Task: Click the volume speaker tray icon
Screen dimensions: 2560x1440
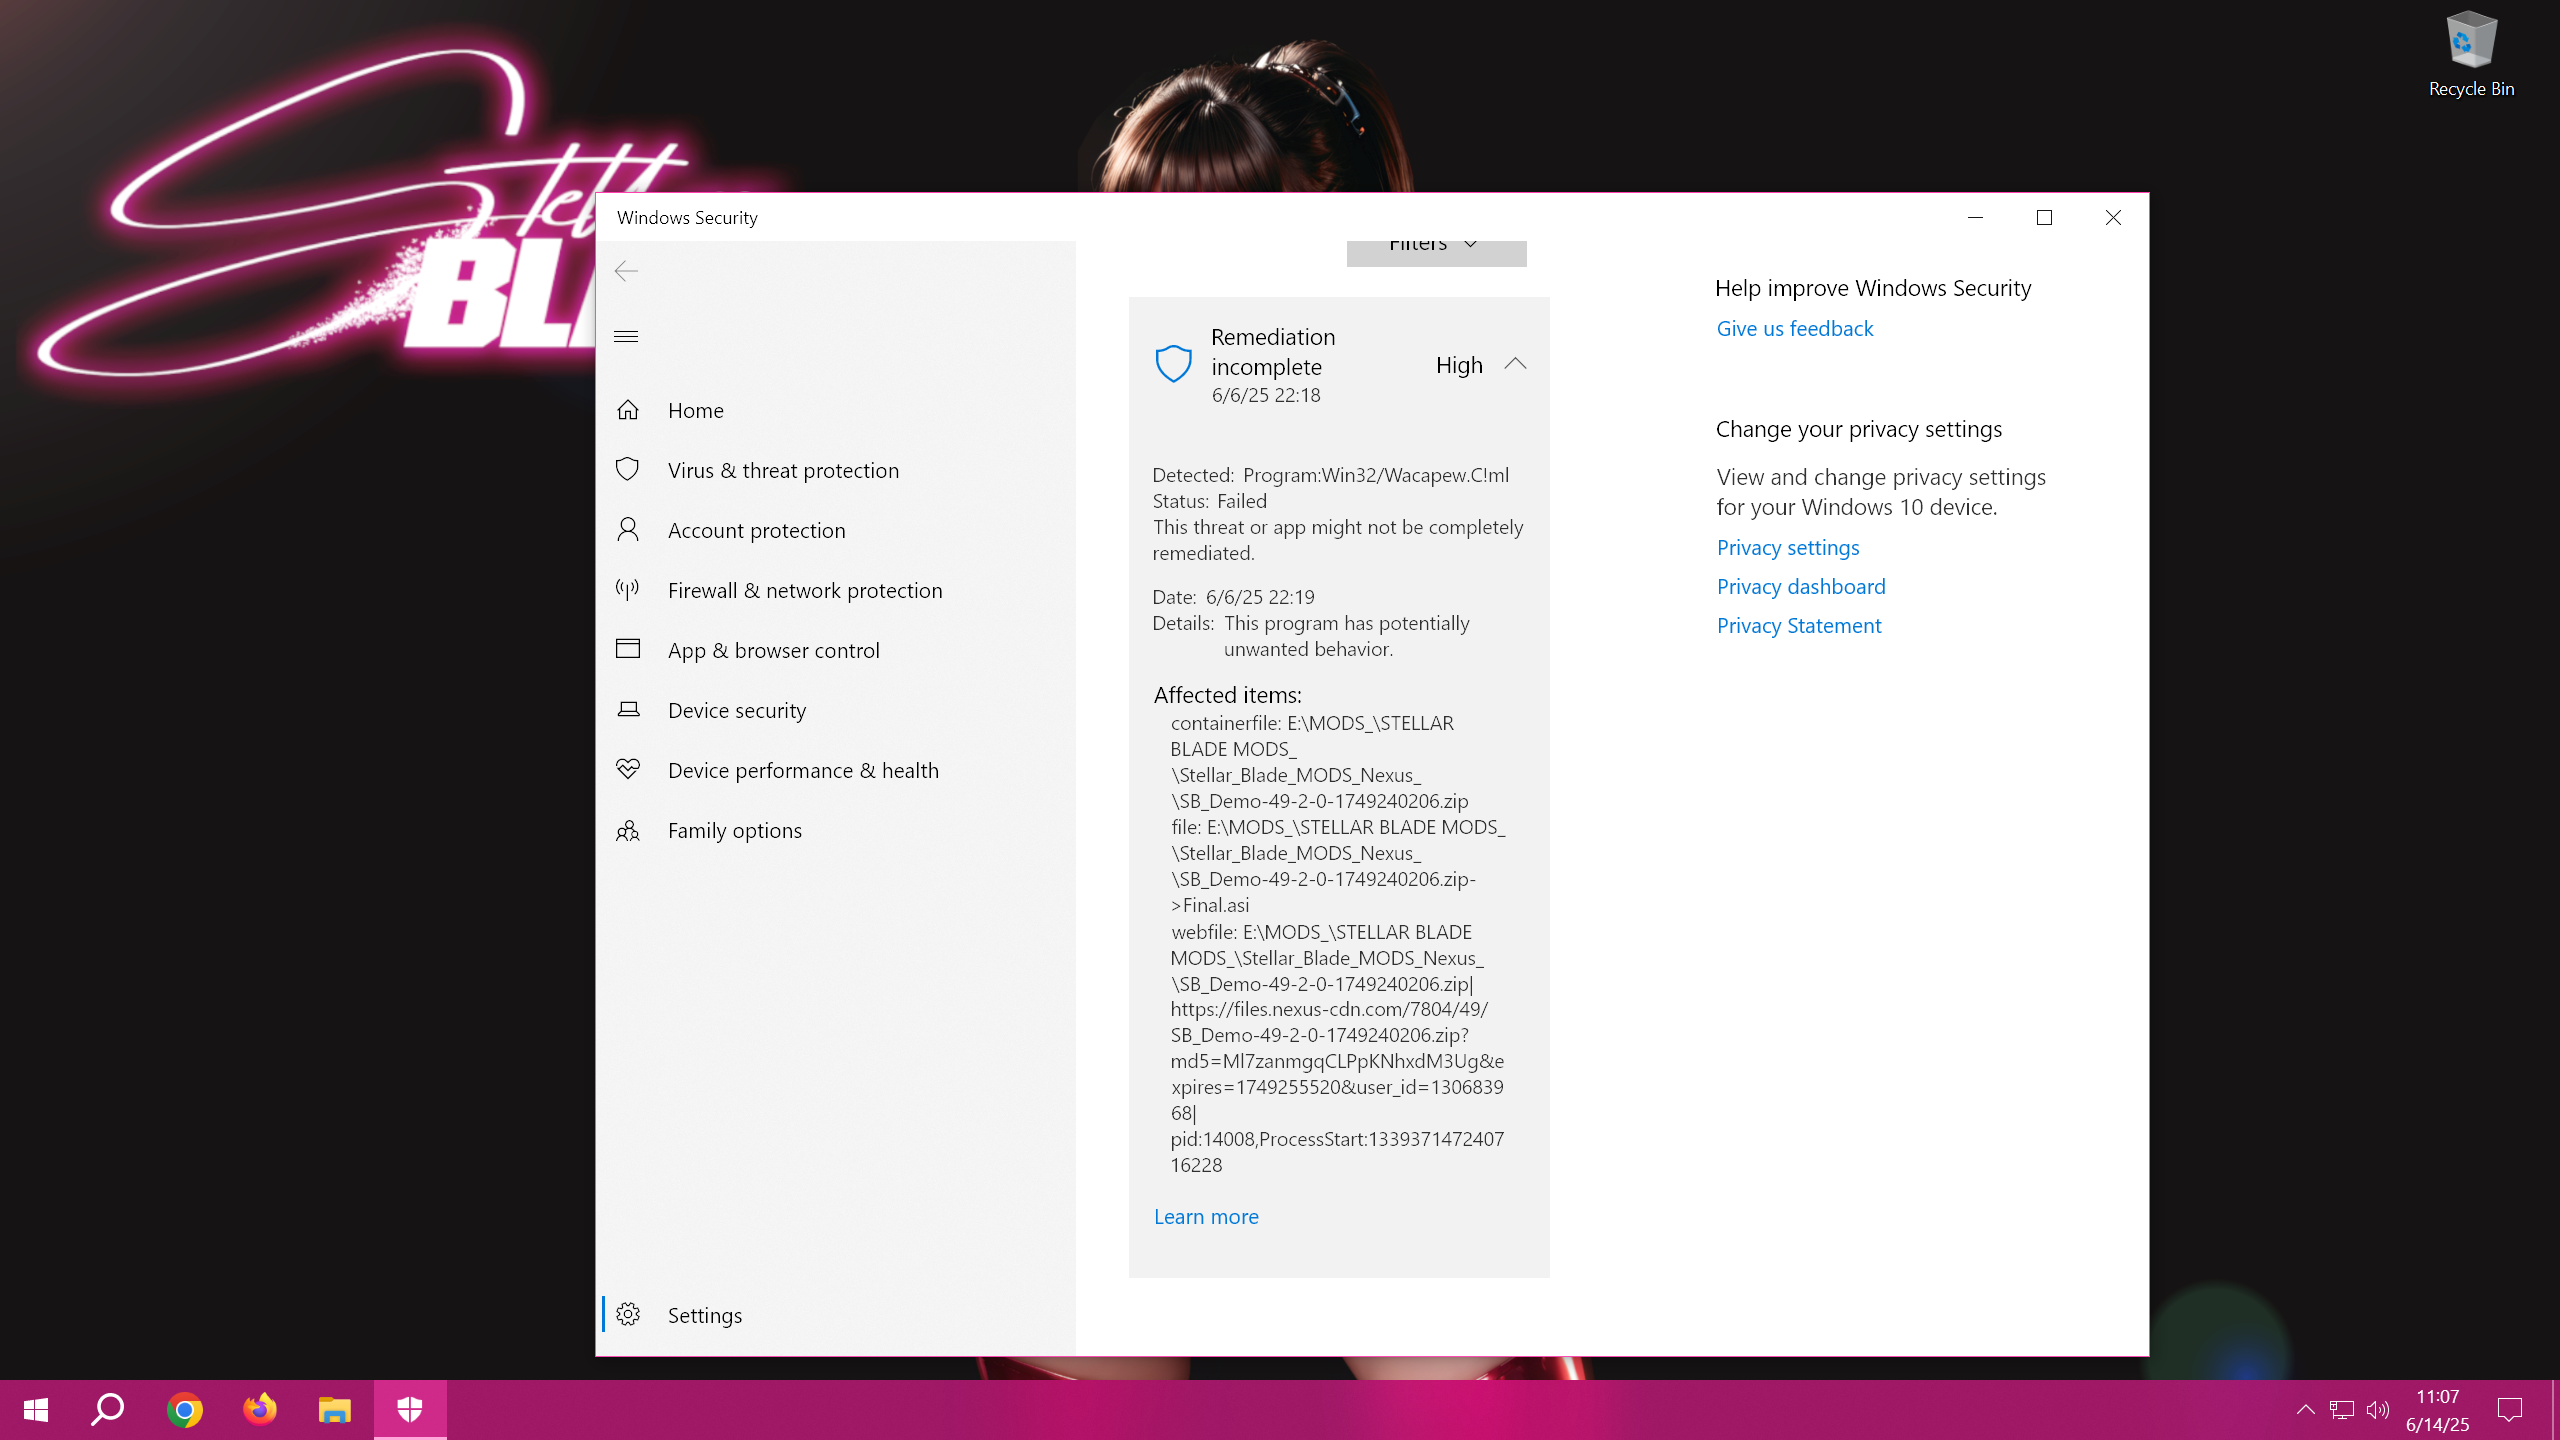Action: tap(2378, 1410)
